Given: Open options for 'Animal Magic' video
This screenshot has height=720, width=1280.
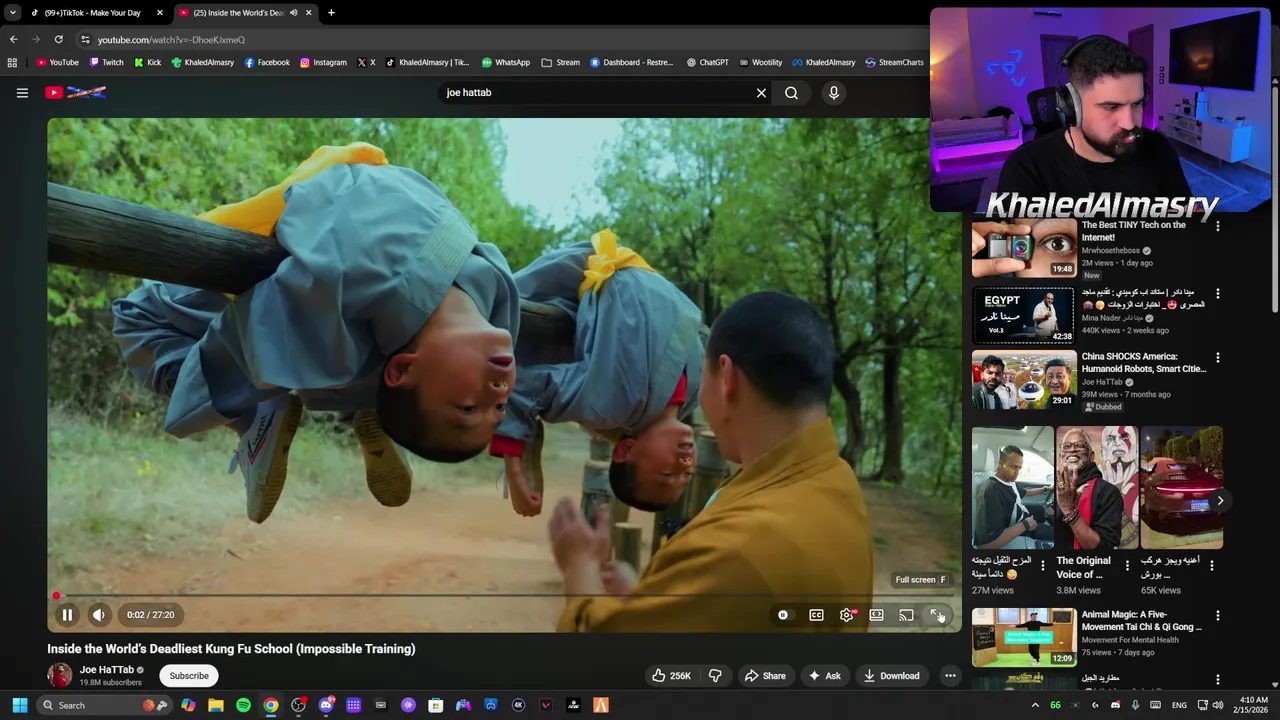Looking at the screenshot, I should click(x=1217, y=616).
